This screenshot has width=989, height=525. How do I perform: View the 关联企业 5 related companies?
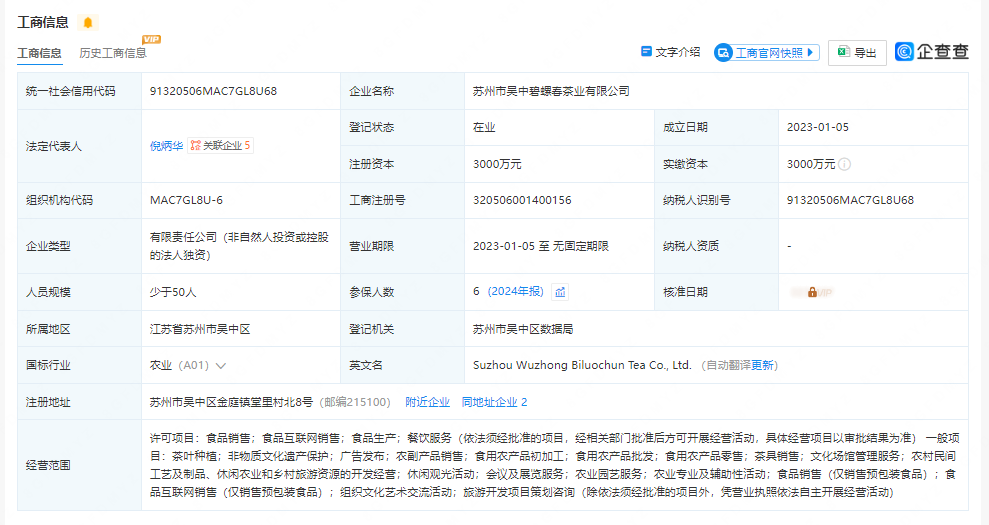pos(221,145)
